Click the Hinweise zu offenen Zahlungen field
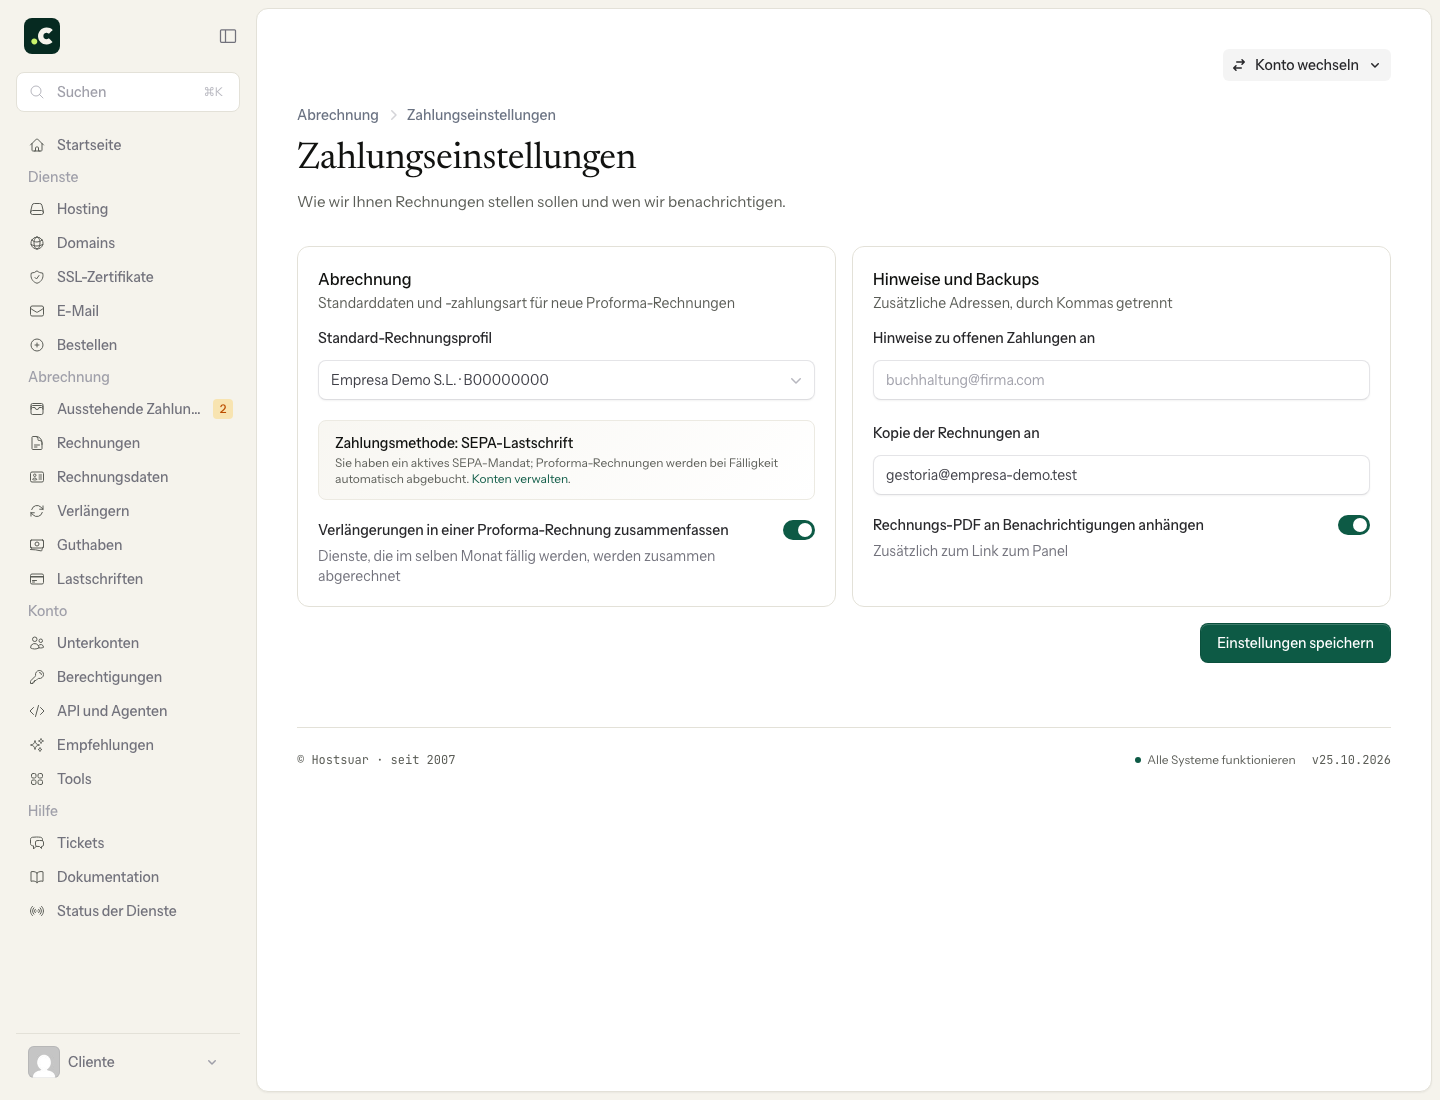Viewport: 1440px width, 1100px height. (x=1121, y=380)
